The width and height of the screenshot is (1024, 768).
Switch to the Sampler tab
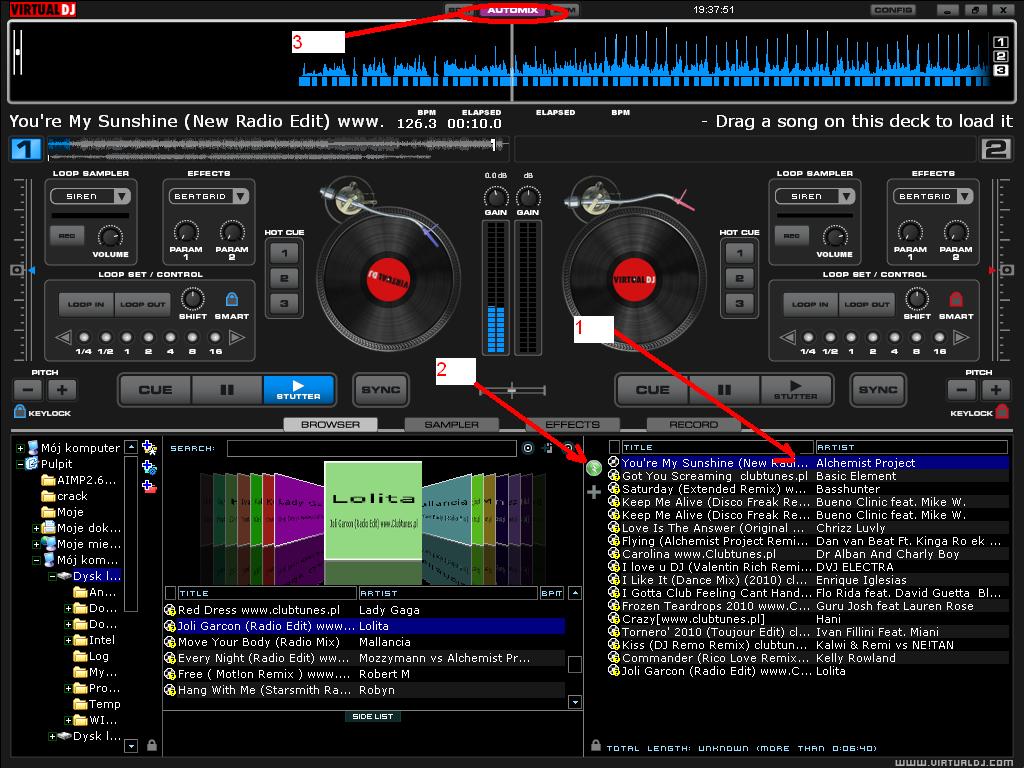coord(451,424)
